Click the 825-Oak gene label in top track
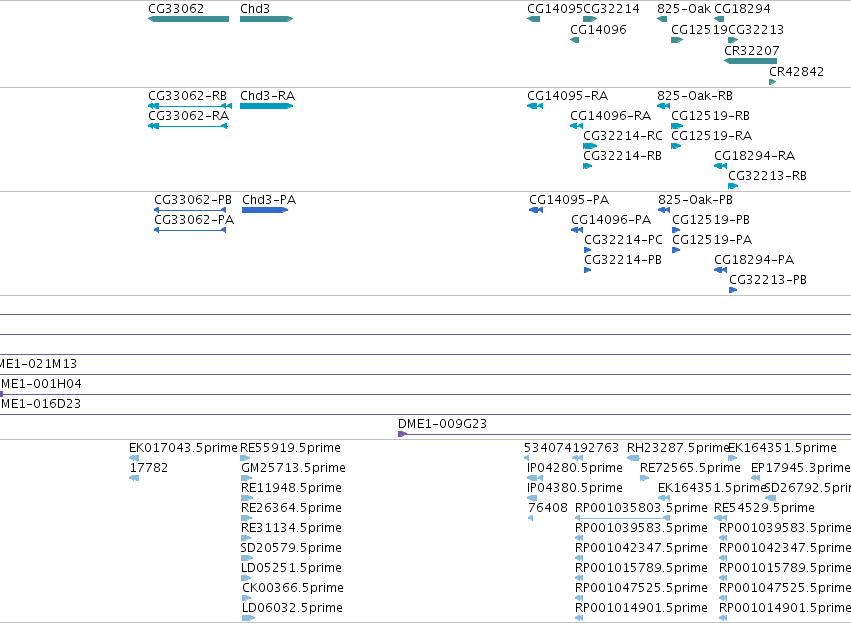851x623 pixels. point(684,9)
